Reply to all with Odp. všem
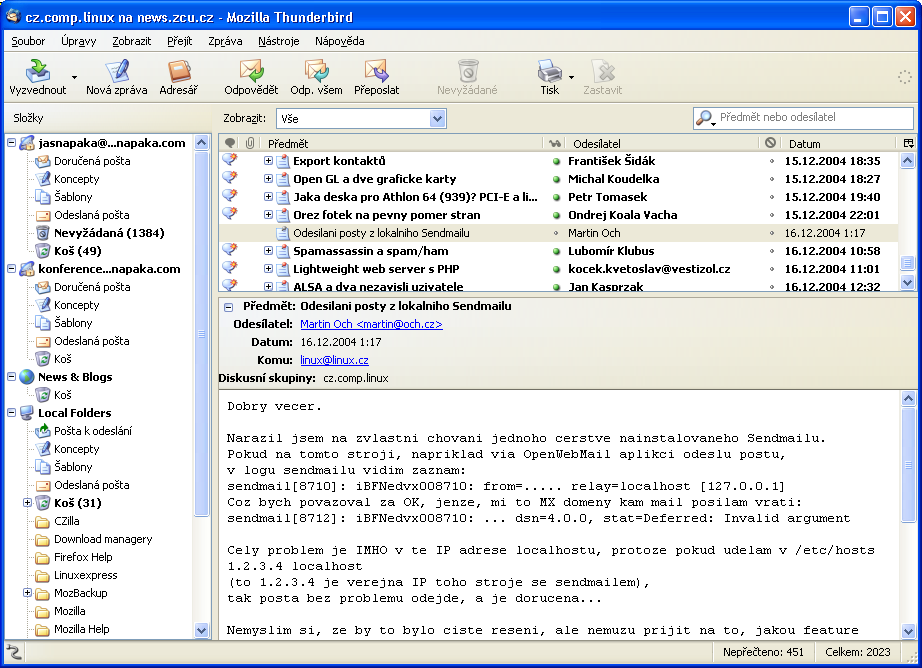The width and height of the screenshot is (922, 668). tap(316, 71)
